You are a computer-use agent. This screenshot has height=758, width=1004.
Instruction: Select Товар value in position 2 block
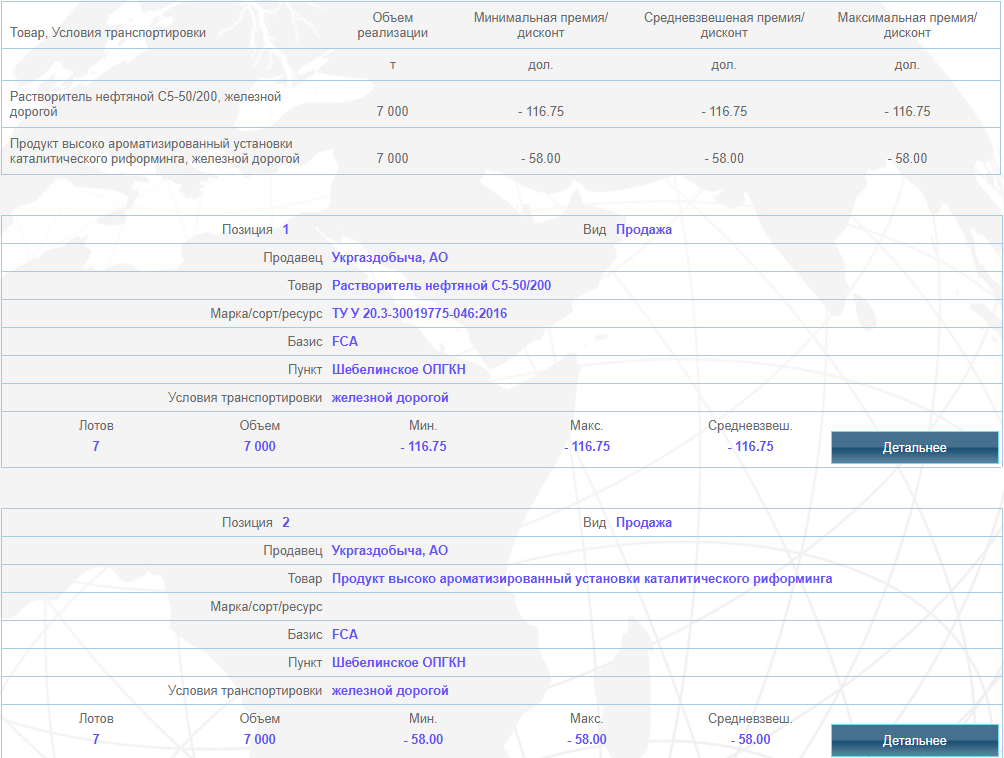point(581,579)
